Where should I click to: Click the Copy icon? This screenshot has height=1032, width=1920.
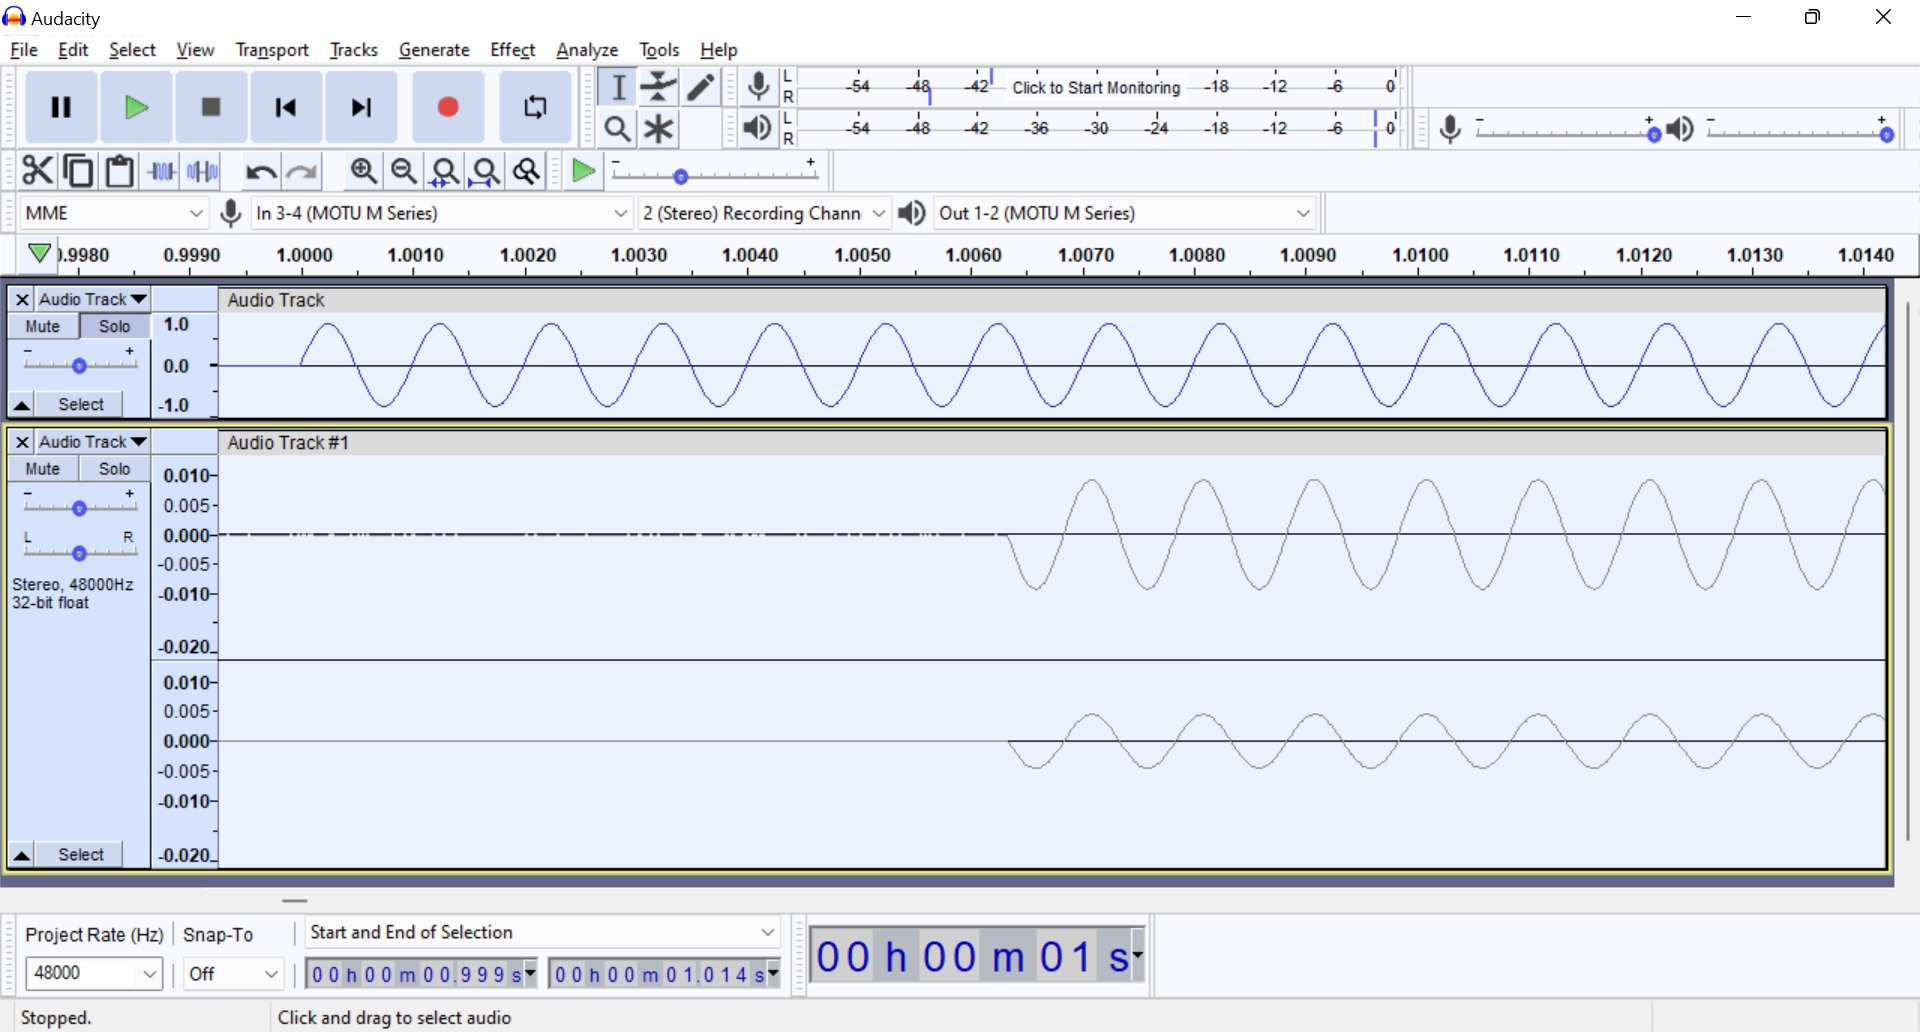point(78,171)
